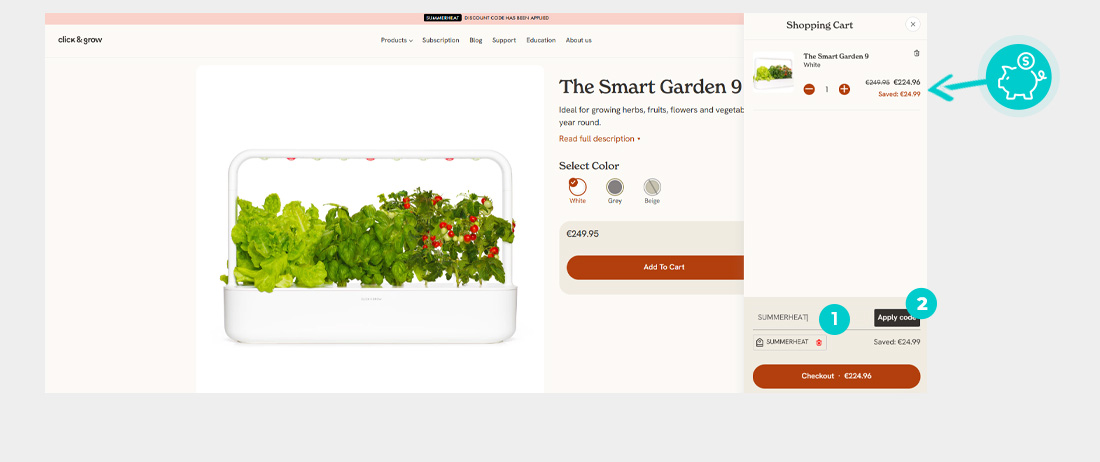Remove Smart Garden 9 using the trash icon
Image resolution: width=1100 pixels, height=462 pixels.
pos(916,53)
